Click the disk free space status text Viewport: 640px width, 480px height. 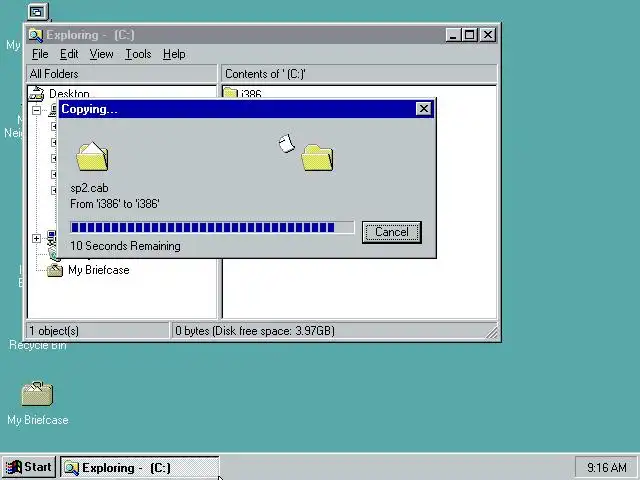[x=255, y=331]
